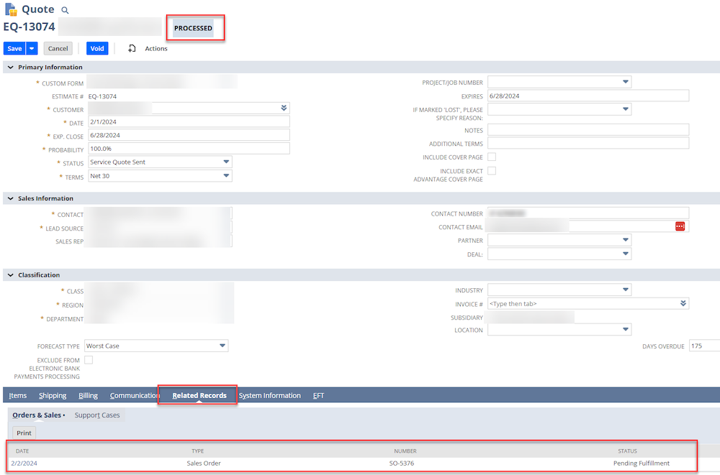Open the 2/2/2024 sales order link
Viewport: 720px width, 475px height.
(x=24, y=464)
